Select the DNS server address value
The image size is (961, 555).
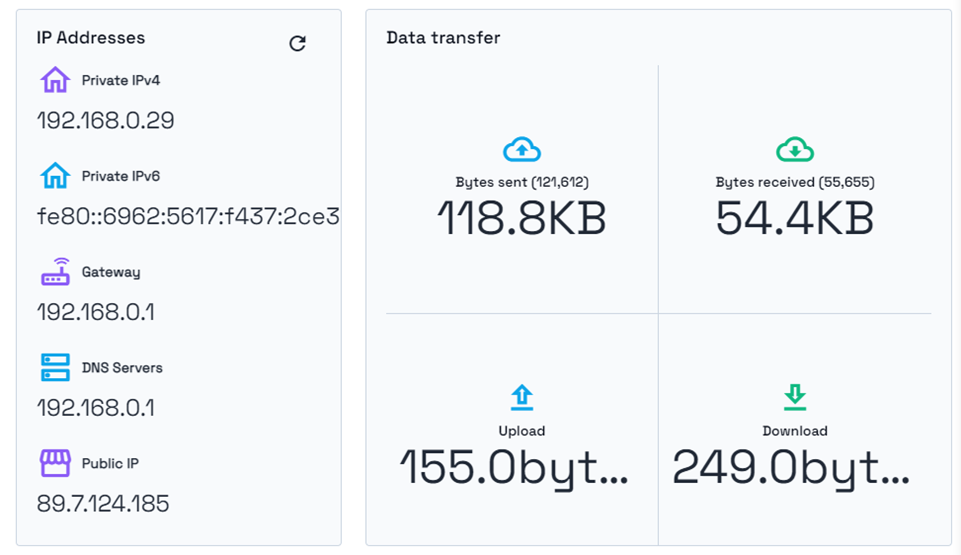[x=96, y=408]
